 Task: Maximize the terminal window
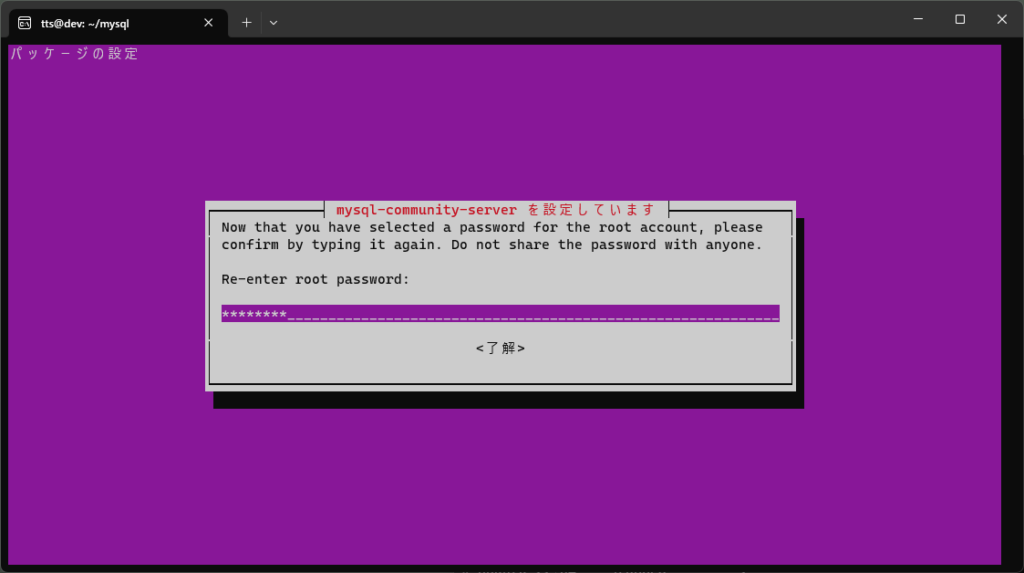959,20
